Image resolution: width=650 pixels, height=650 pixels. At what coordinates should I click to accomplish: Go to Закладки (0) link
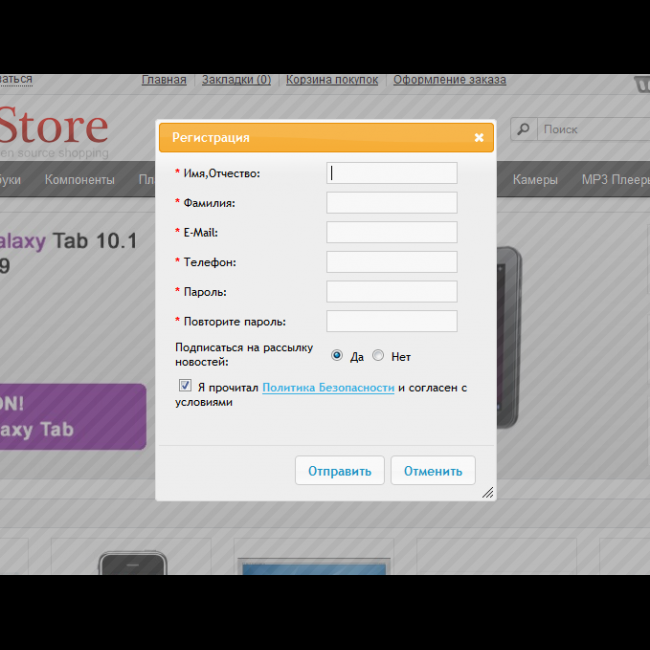coord(236,80)
